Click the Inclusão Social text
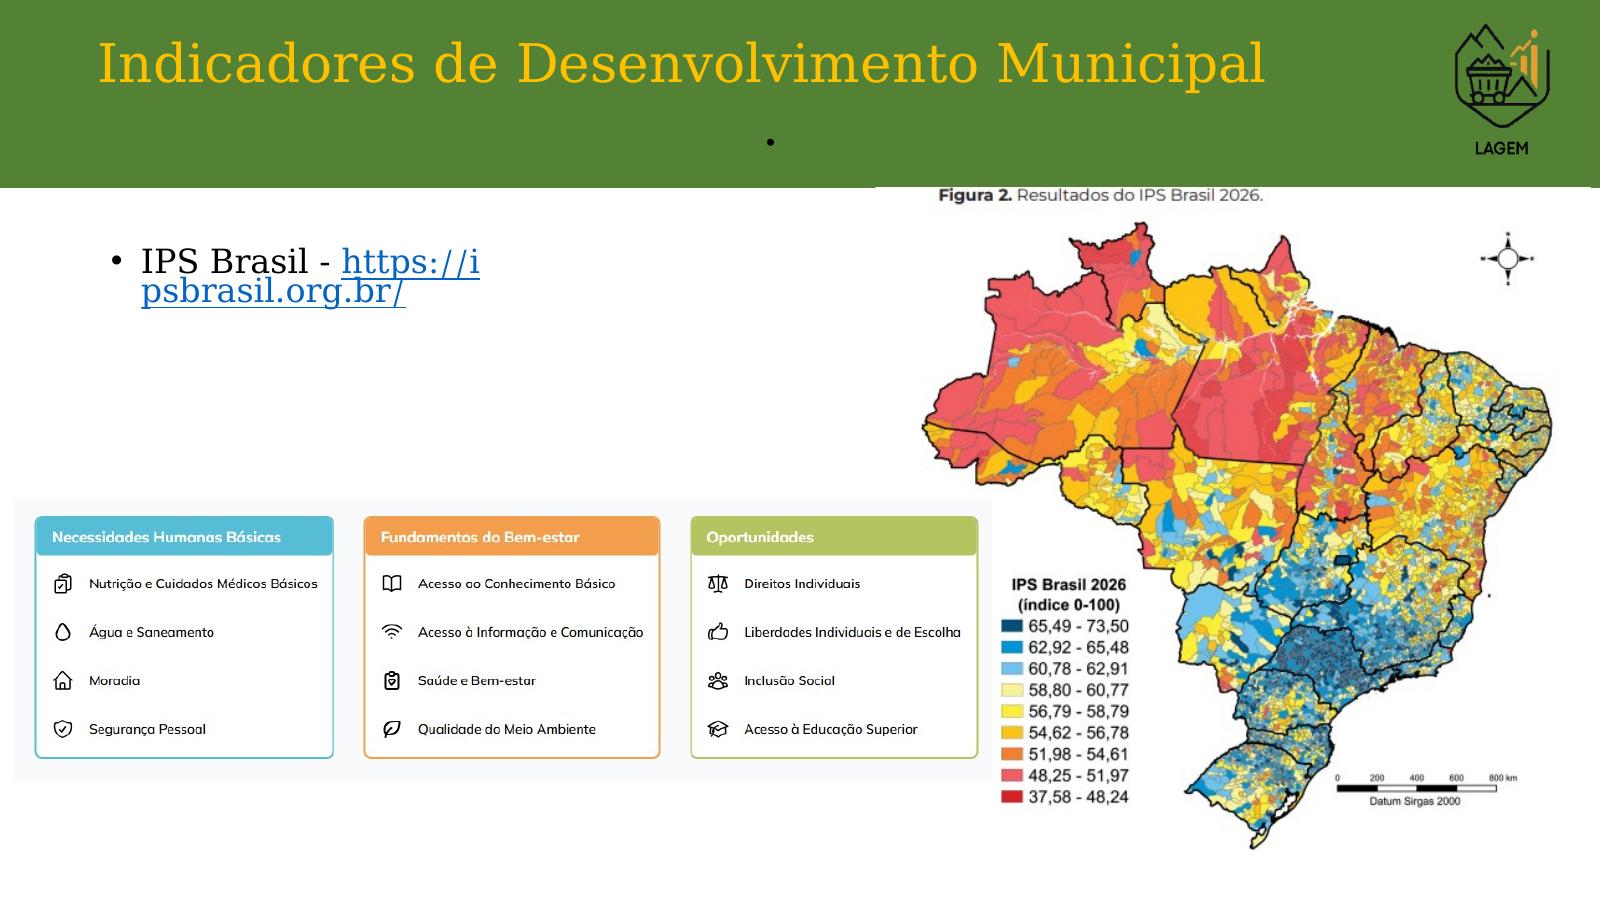Screen dimensions: 1601x900 789,681
